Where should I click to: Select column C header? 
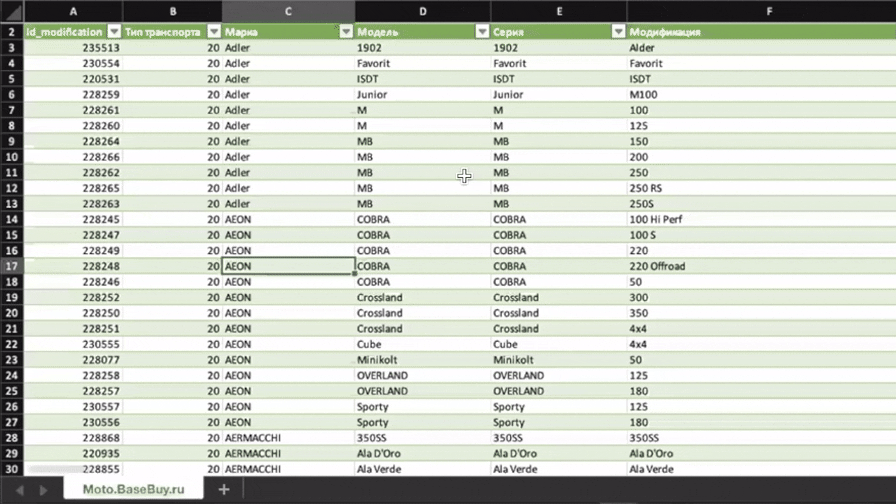288,11
